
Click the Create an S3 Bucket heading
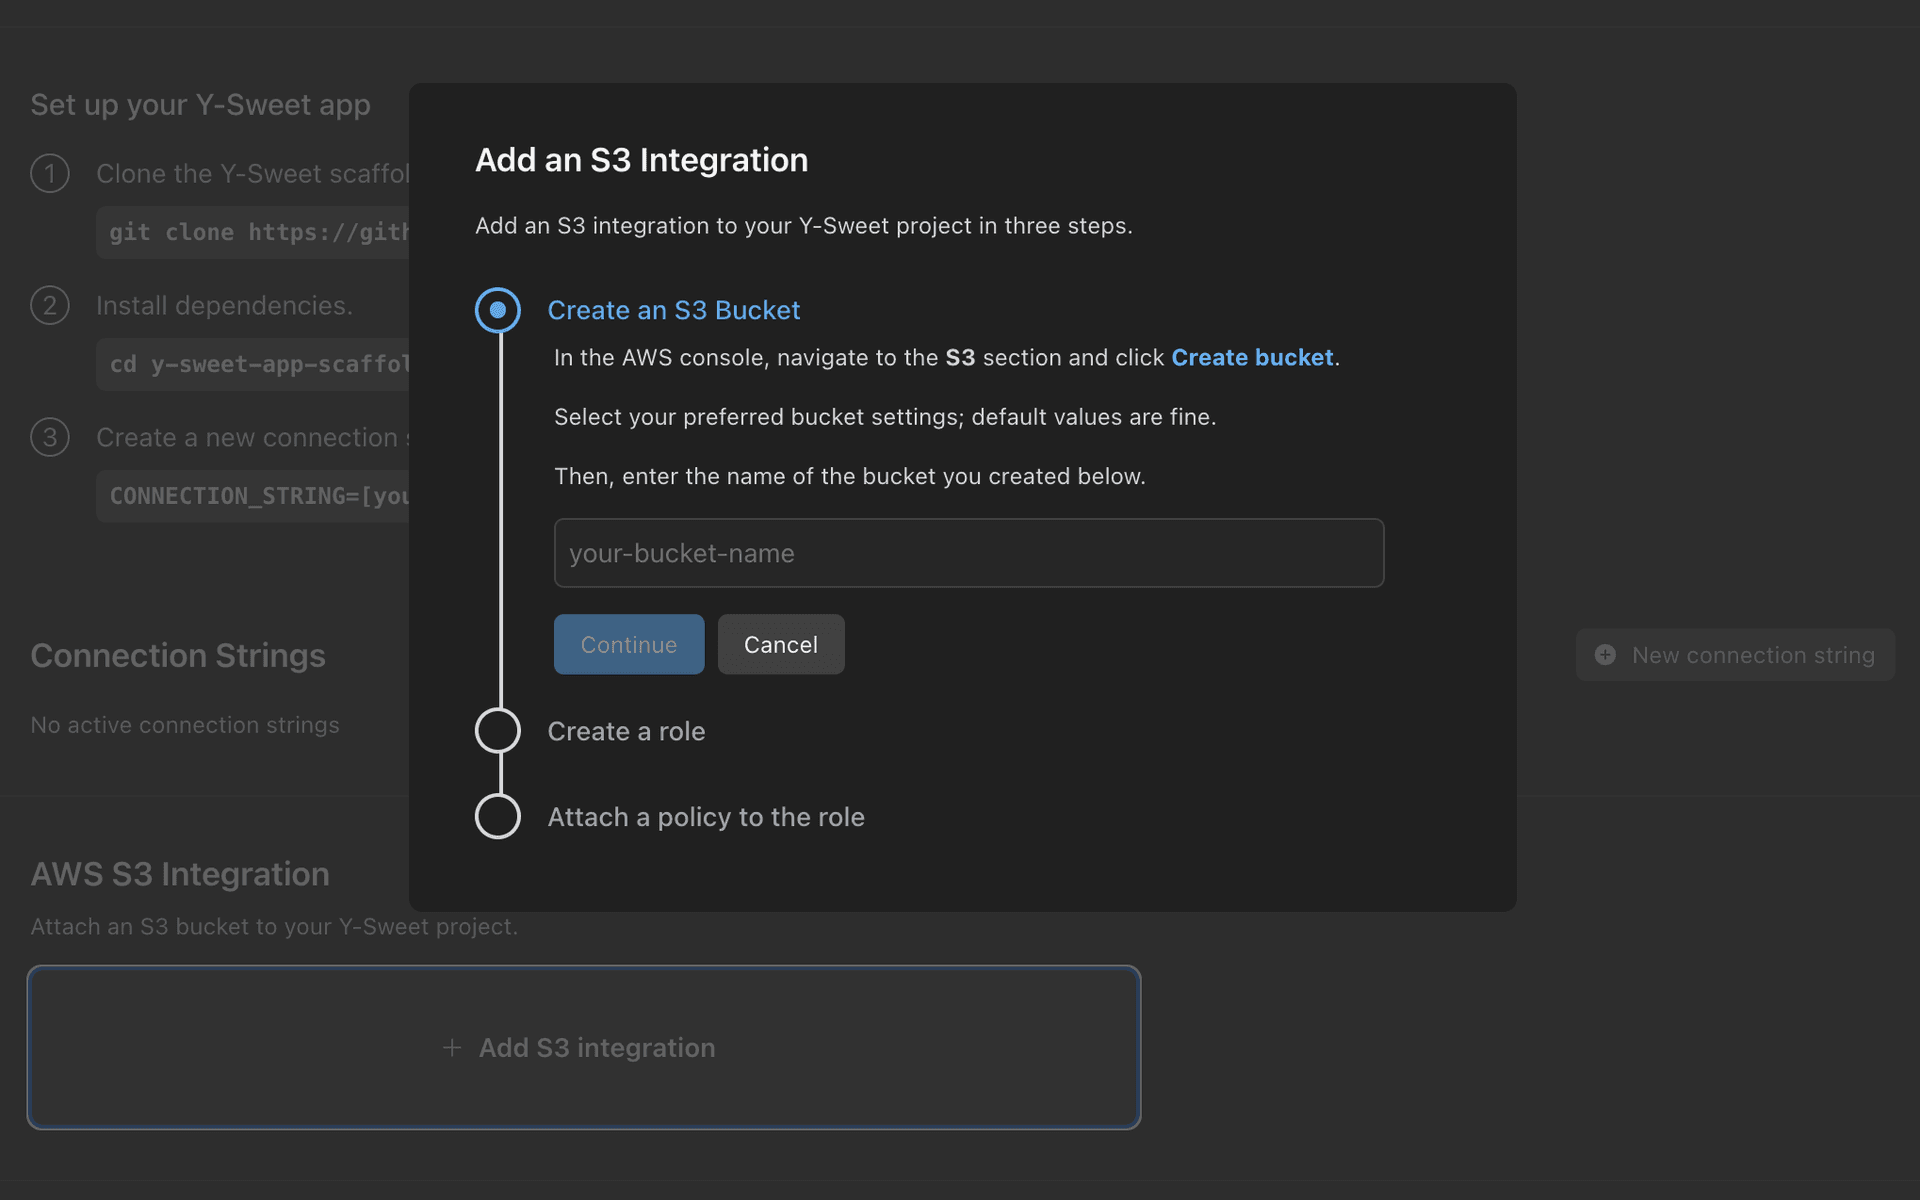(x=674, y=310)
